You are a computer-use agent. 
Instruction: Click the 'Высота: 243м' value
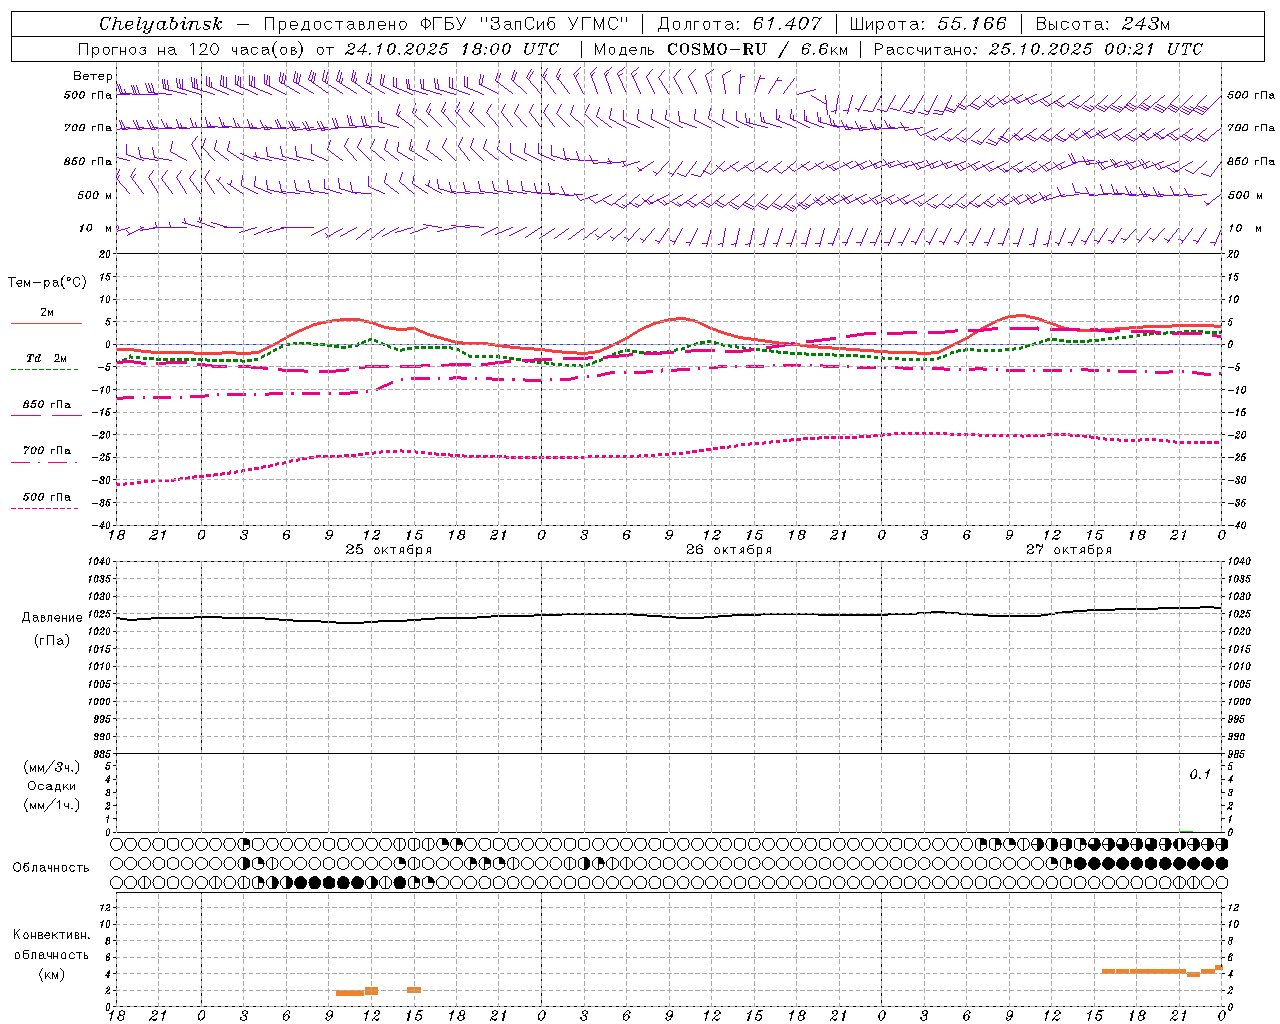(x=1103, y=24)
